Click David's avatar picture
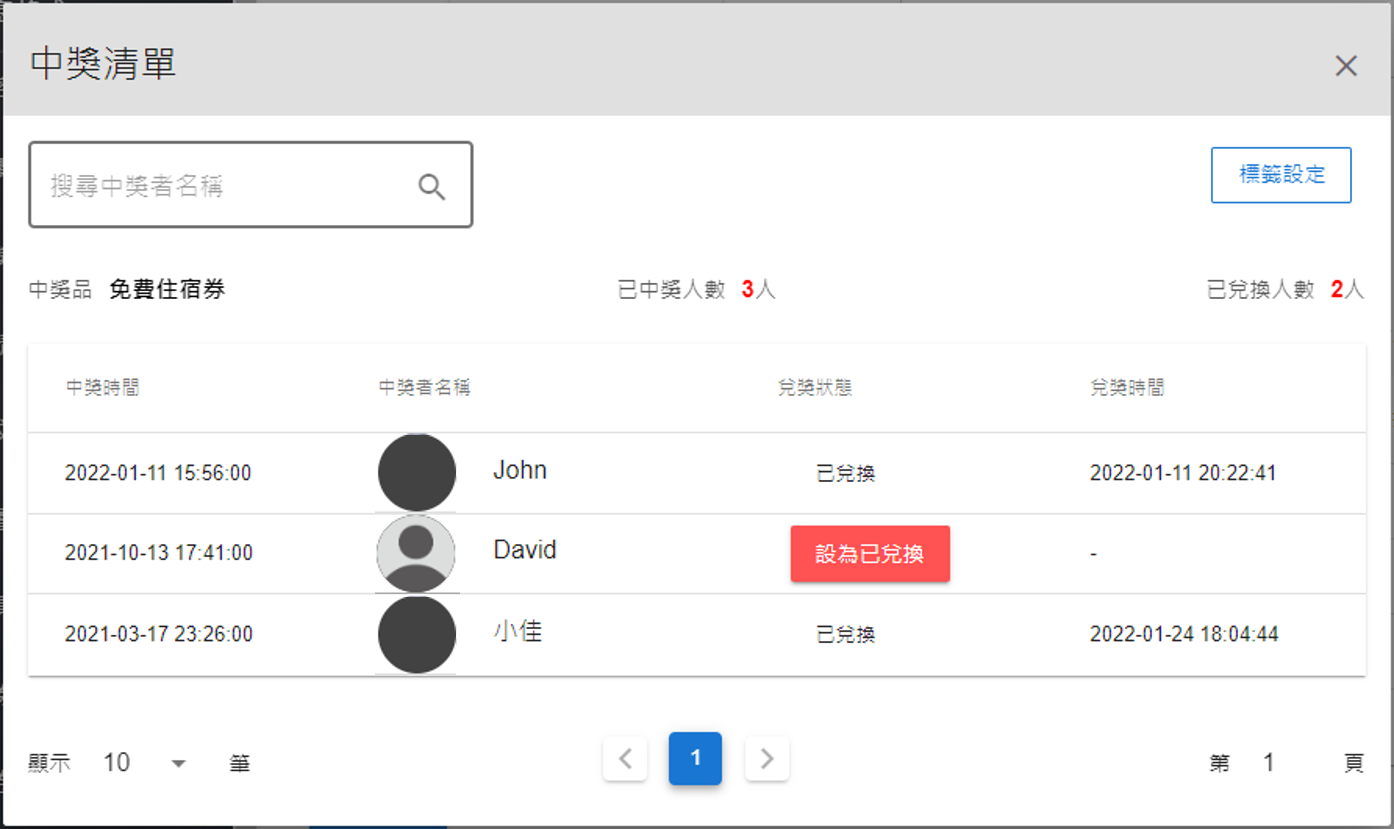1394x829 pixels. coord(416,553)
